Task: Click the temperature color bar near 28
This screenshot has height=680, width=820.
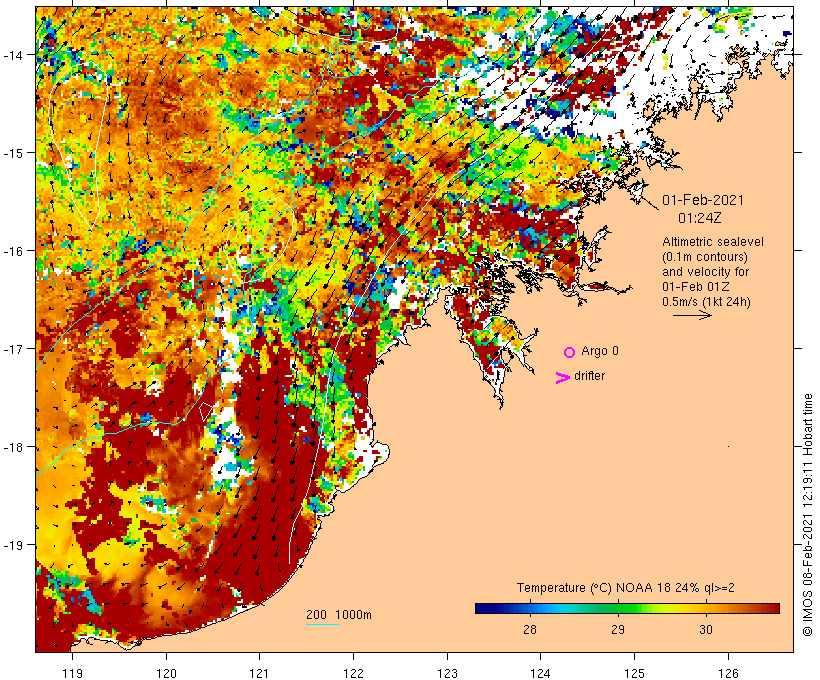Action: coord(530,608)
